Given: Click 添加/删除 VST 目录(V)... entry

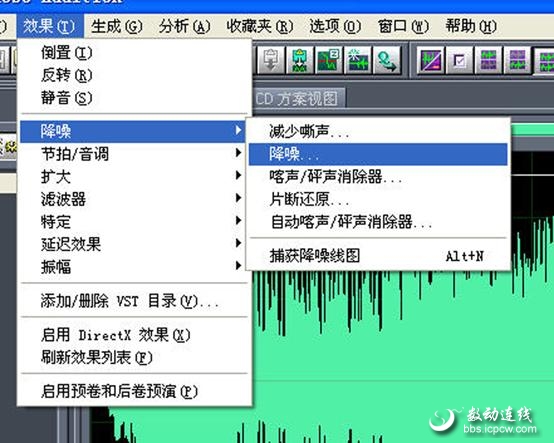Looking at the screenshot, I should [x=133, y=301].
